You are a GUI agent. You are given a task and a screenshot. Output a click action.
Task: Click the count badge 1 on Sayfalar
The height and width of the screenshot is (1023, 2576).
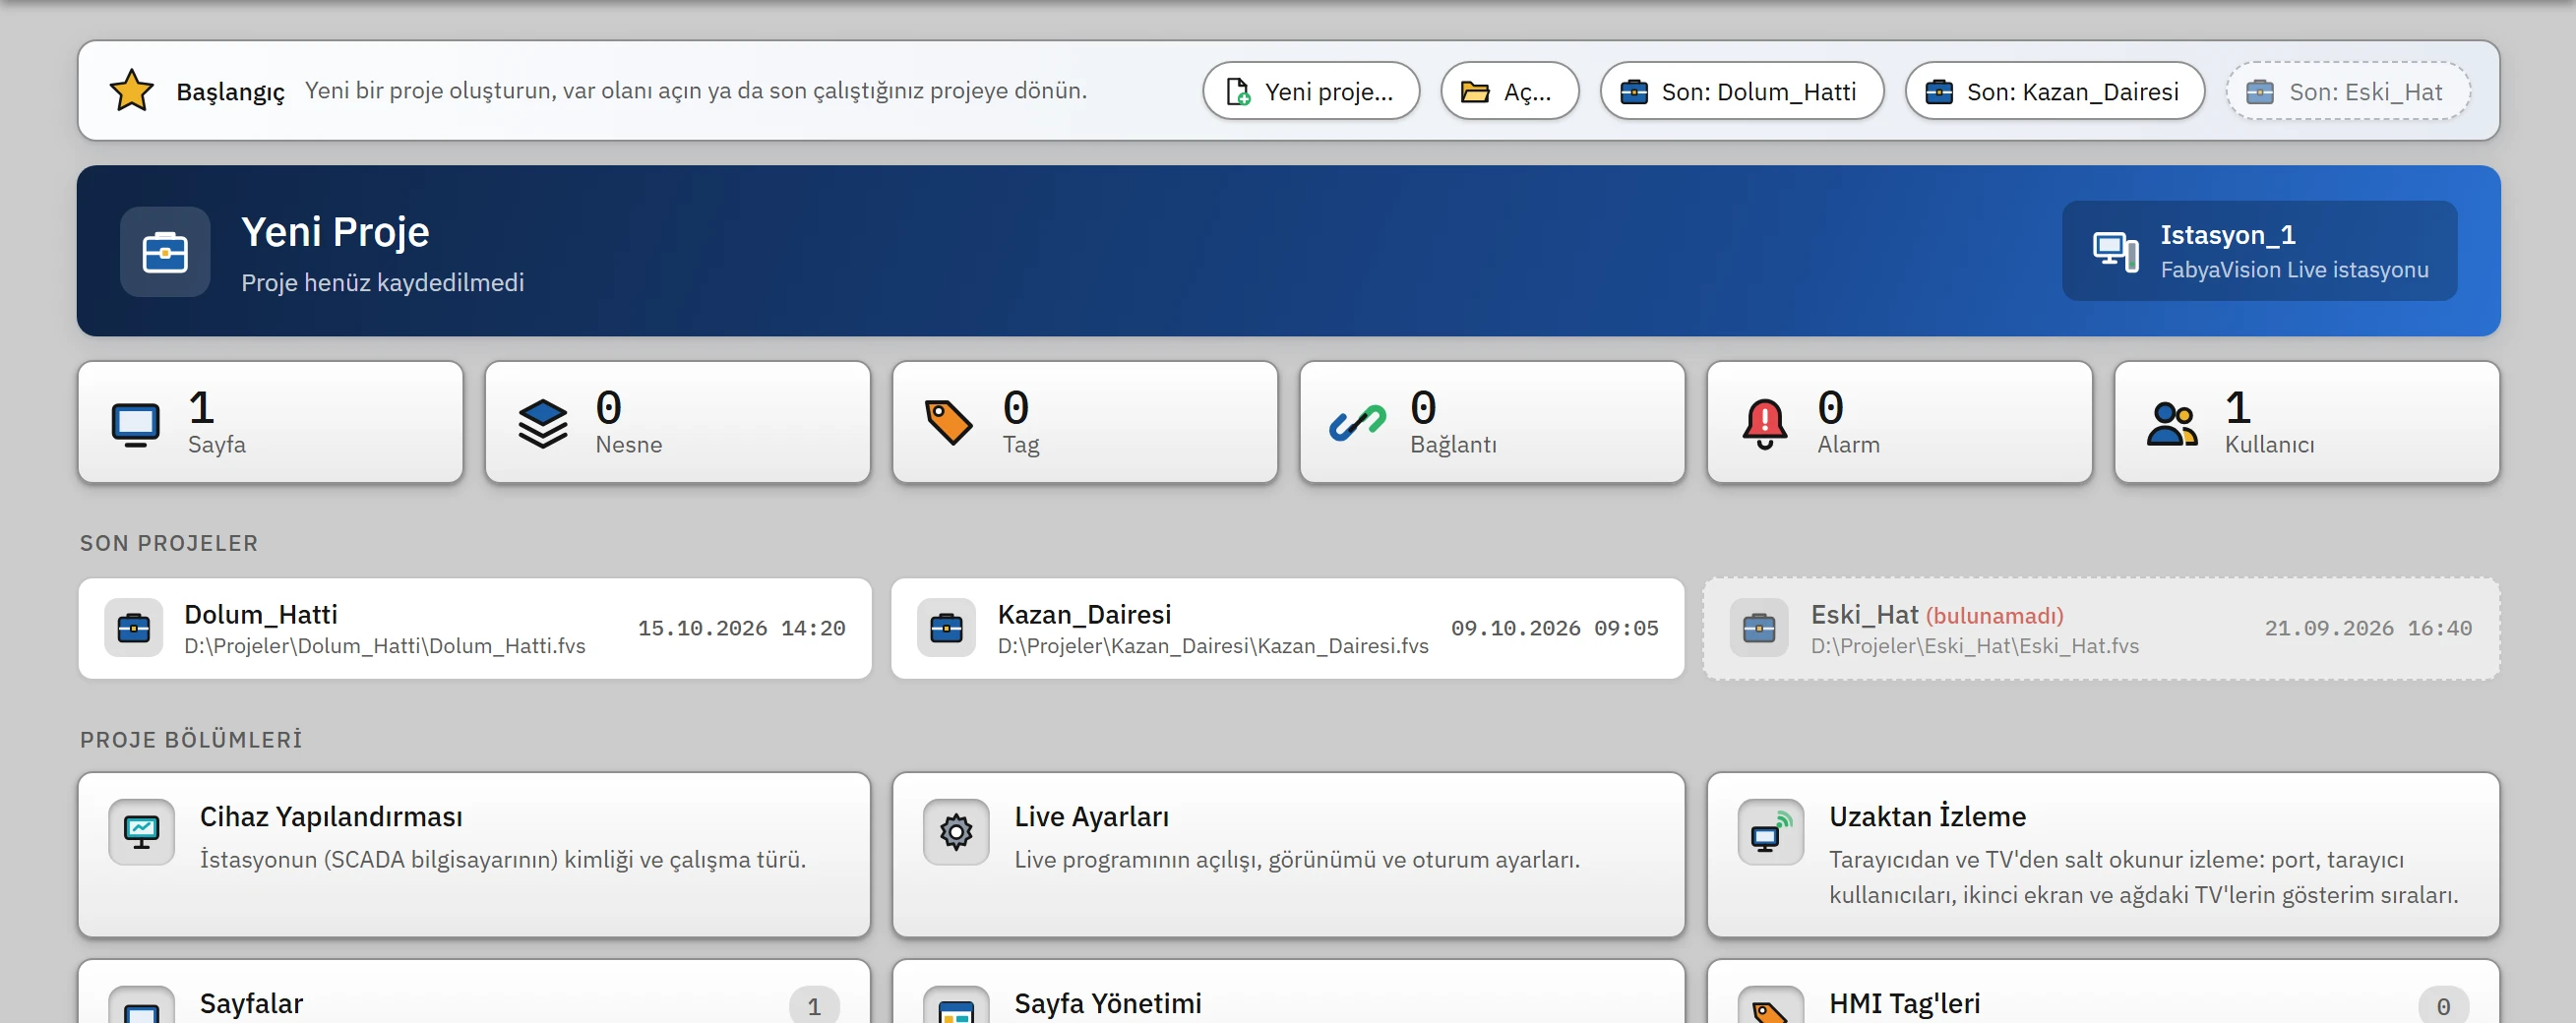(814, 1005)
